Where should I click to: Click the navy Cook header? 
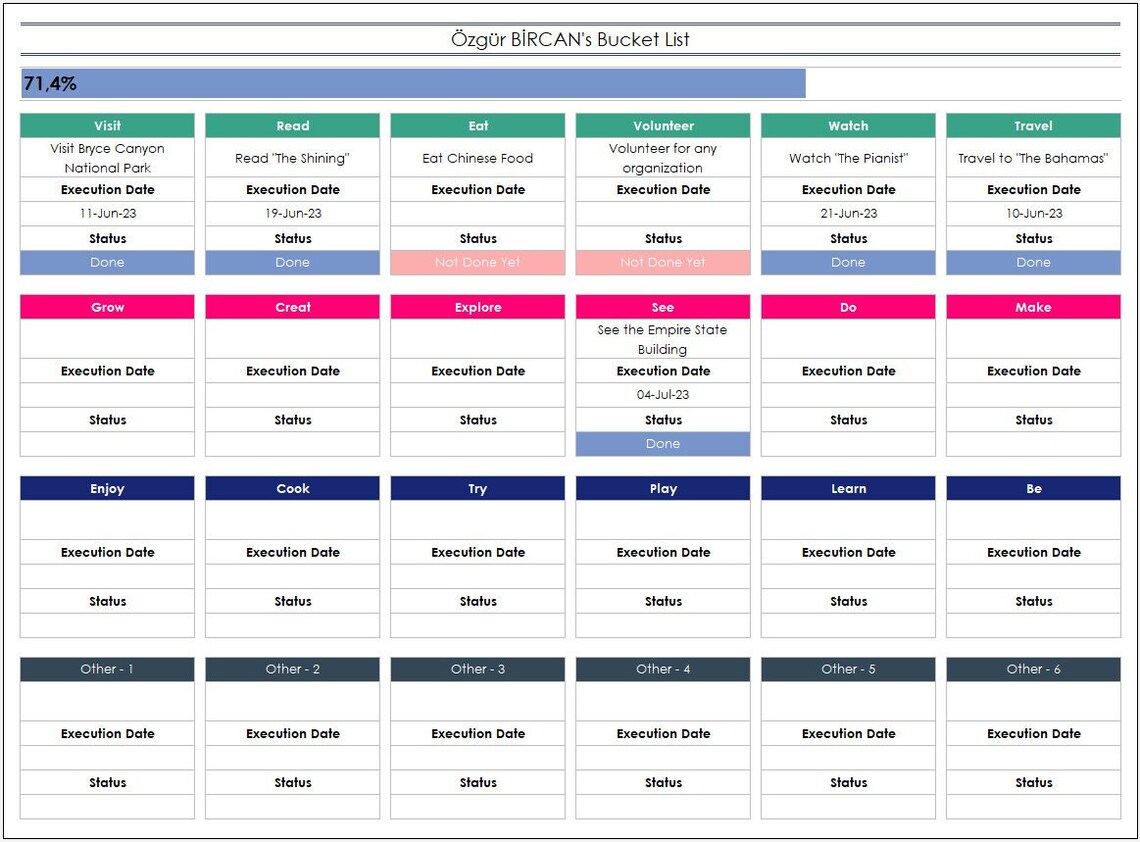click(x=292, y=488)
